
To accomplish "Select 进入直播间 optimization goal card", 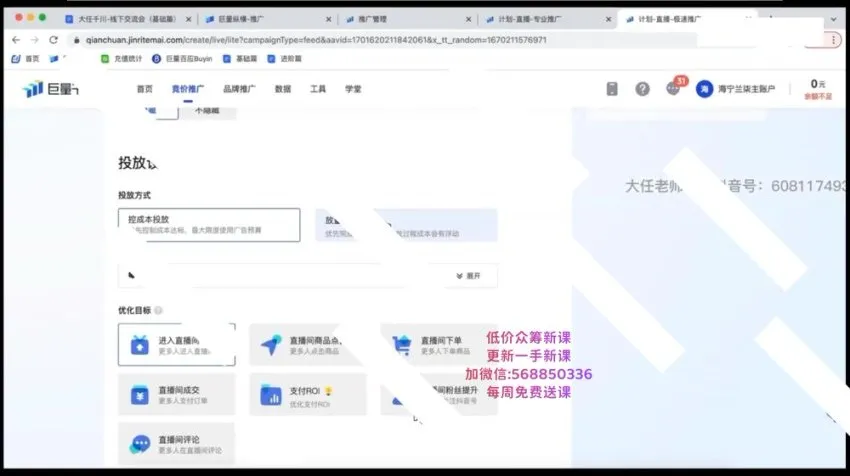I will pos(176,345).
